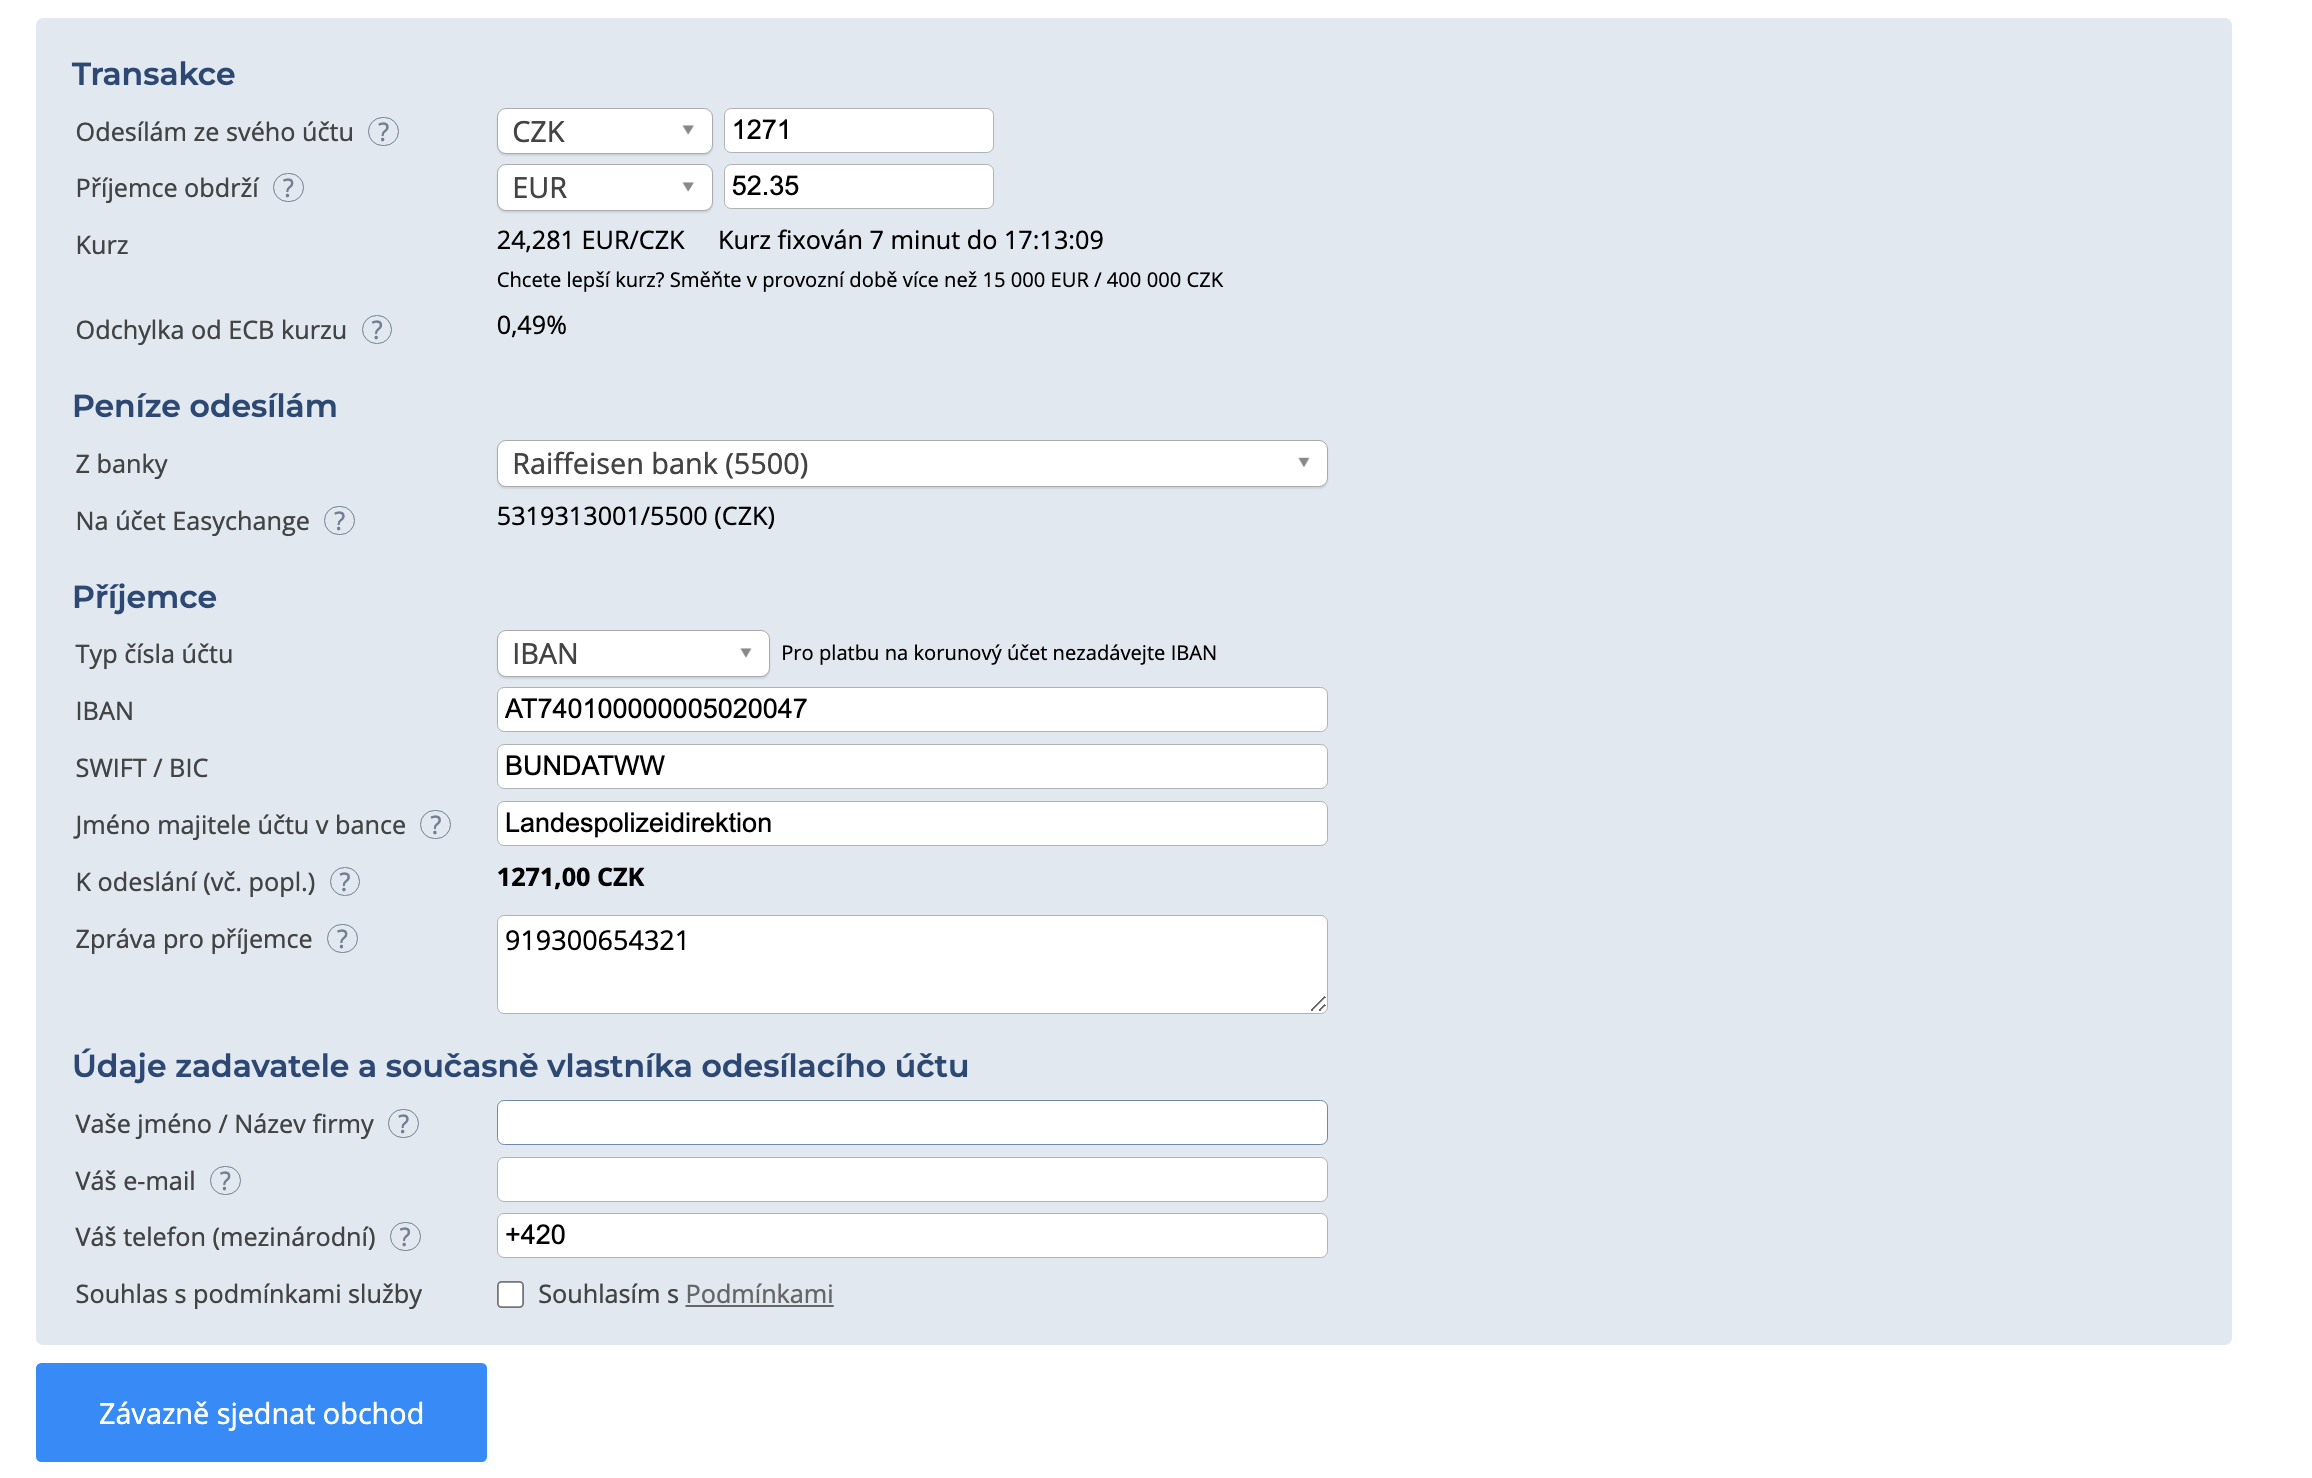Open the IBAN account type dropdown
This screenshot has height=1478, width=2312.
[632, 654]
